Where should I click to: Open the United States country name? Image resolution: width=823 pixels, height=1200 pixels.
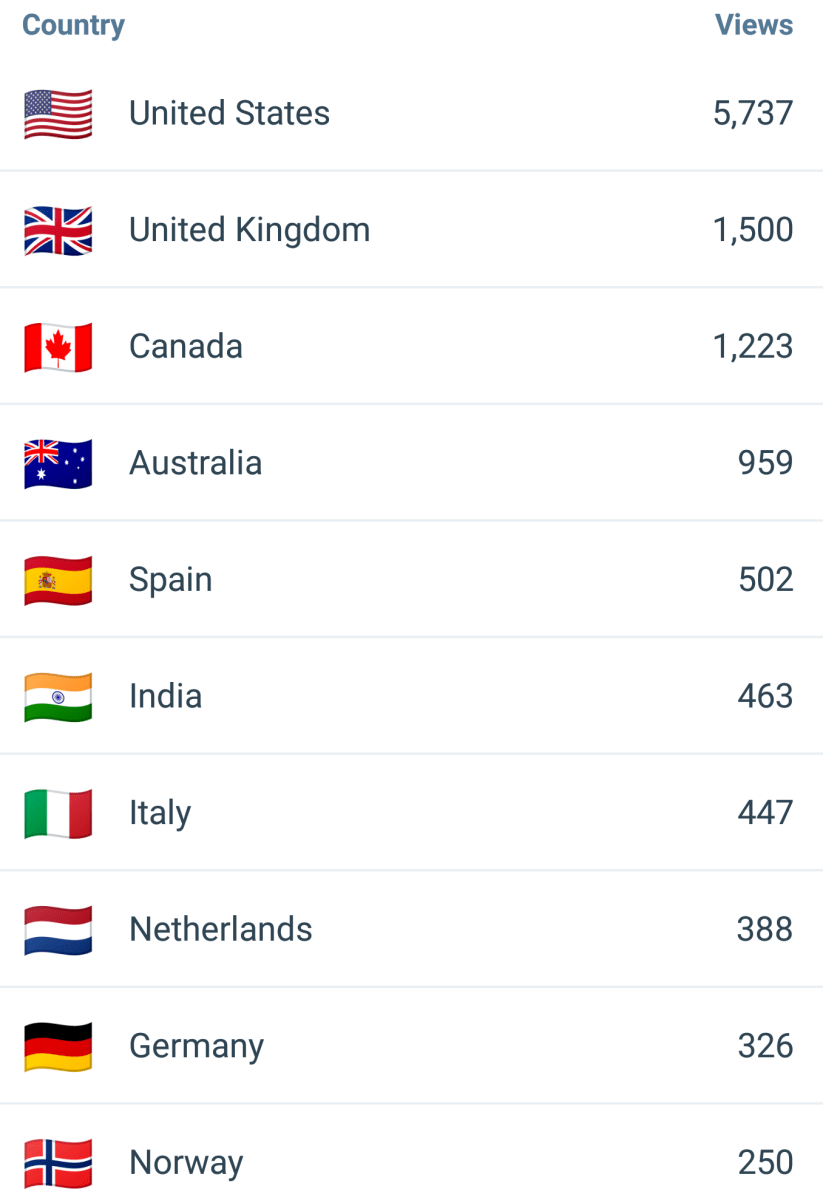(229, 113)
